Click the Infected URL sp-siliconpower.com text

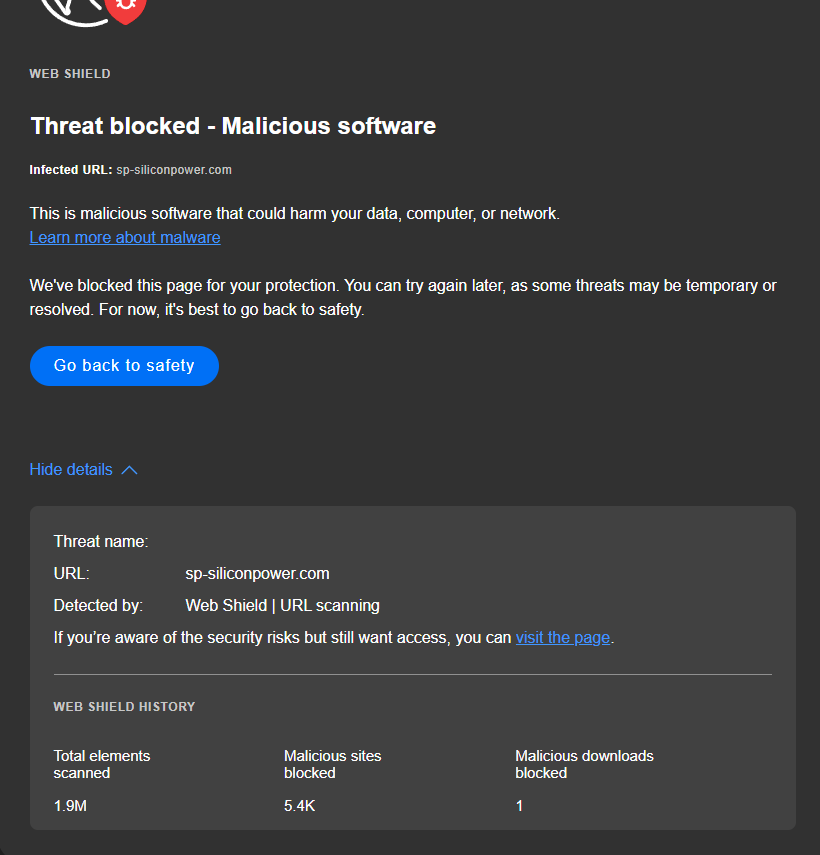coord(131,170)
